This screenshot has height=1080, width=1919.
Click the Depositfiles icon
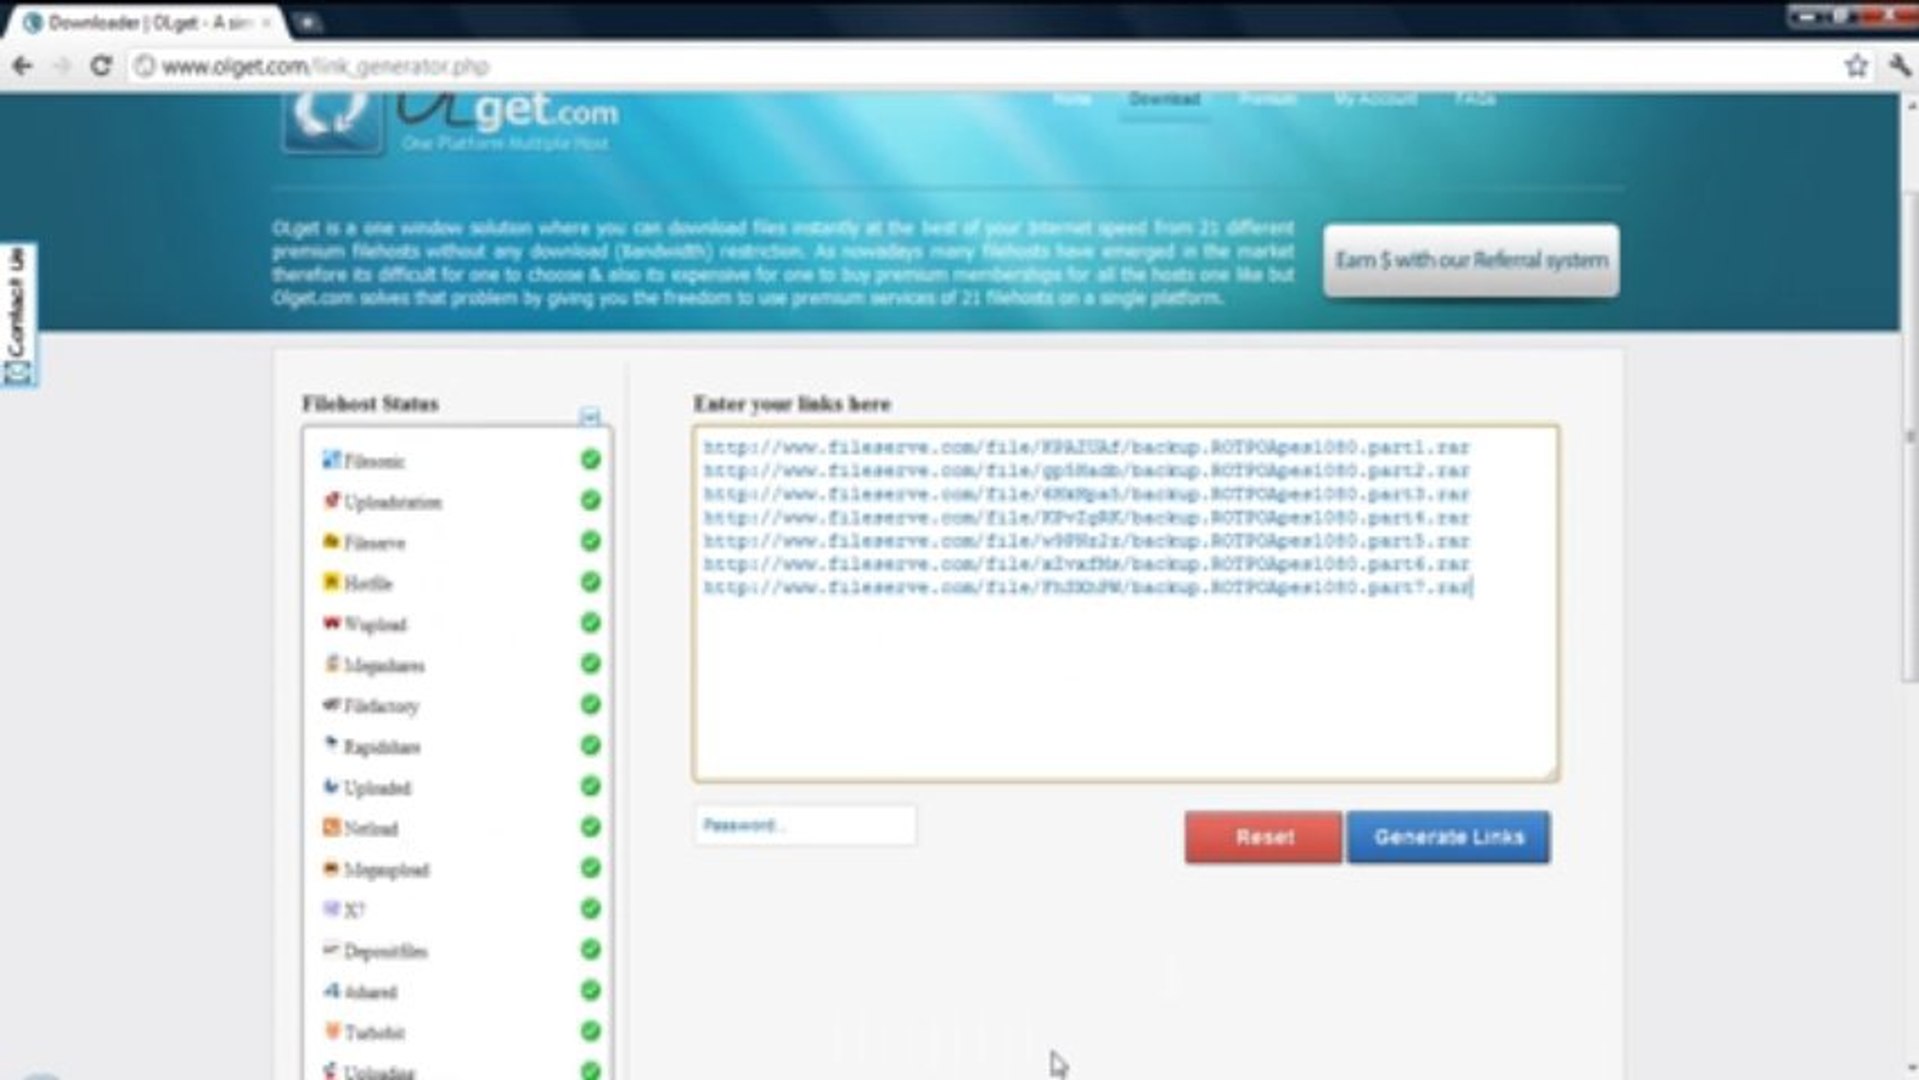tap(331, 951)
